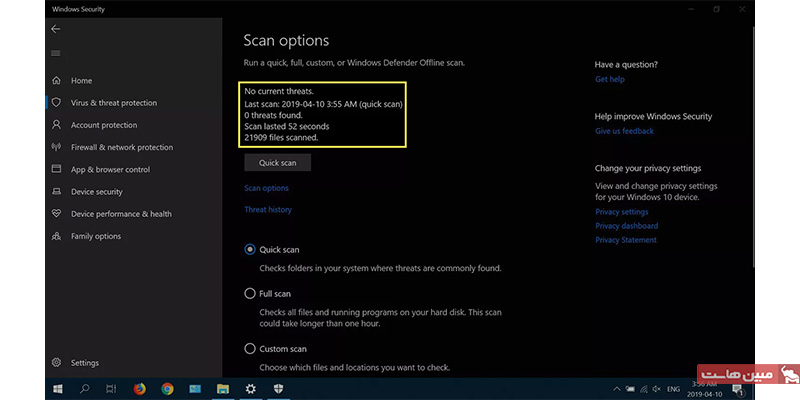Click the Settings gear icon in sidebar
Viewport: 800px width, 400px height.
pyautogui.click(x=56, y=363)
